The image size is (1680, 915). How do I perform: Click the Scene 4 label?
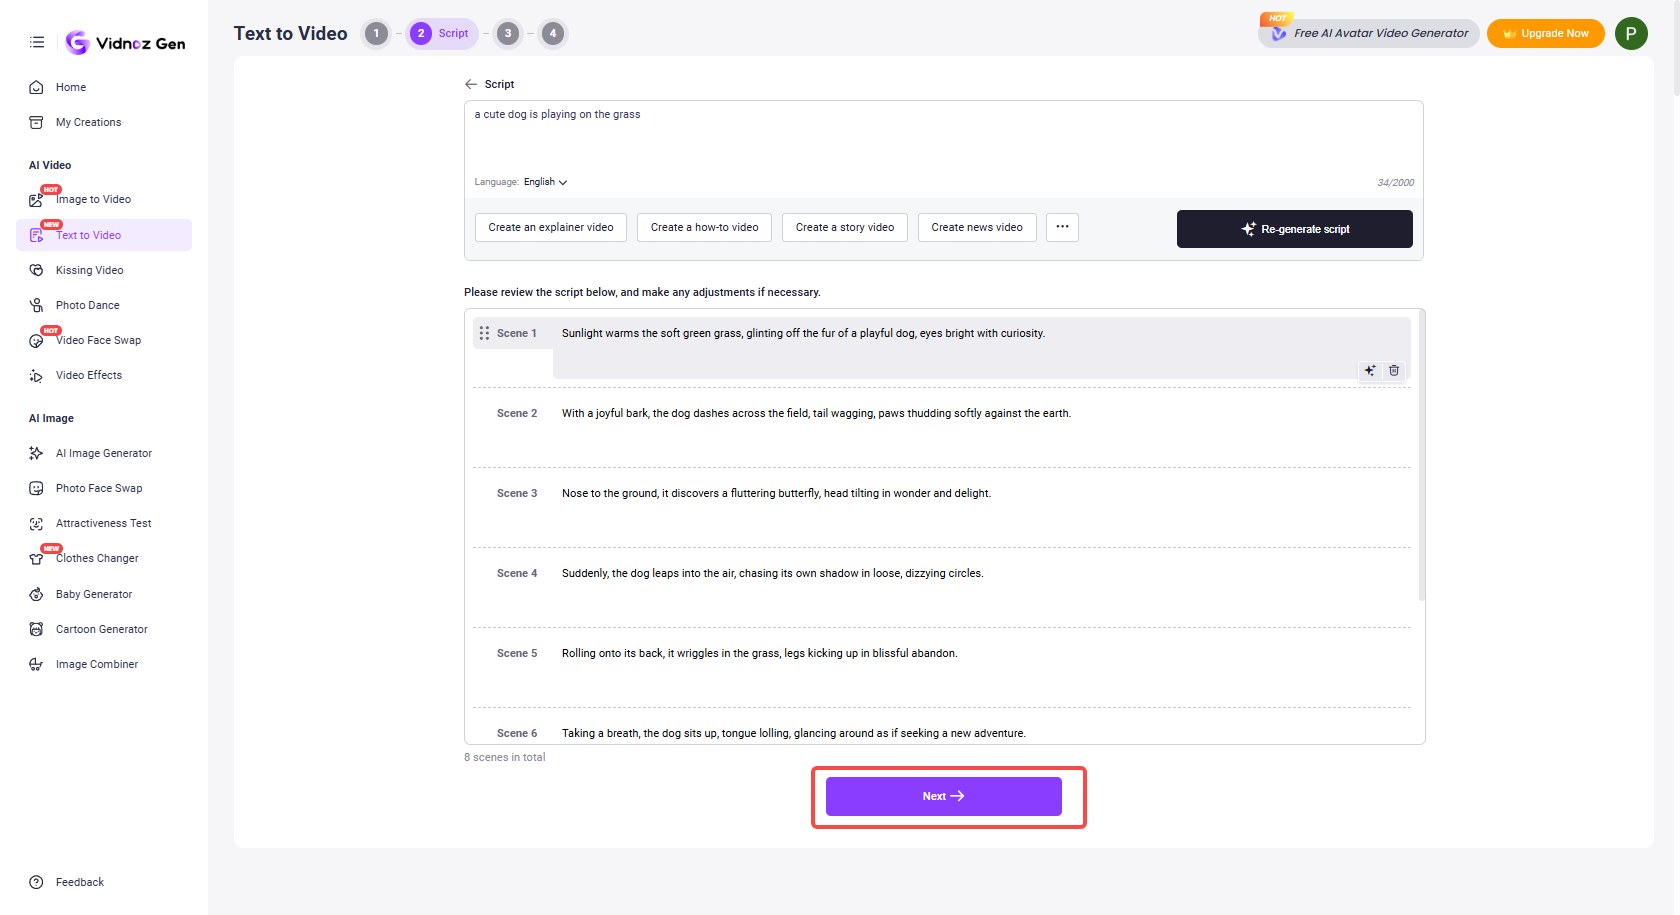[x=517, y=573]
